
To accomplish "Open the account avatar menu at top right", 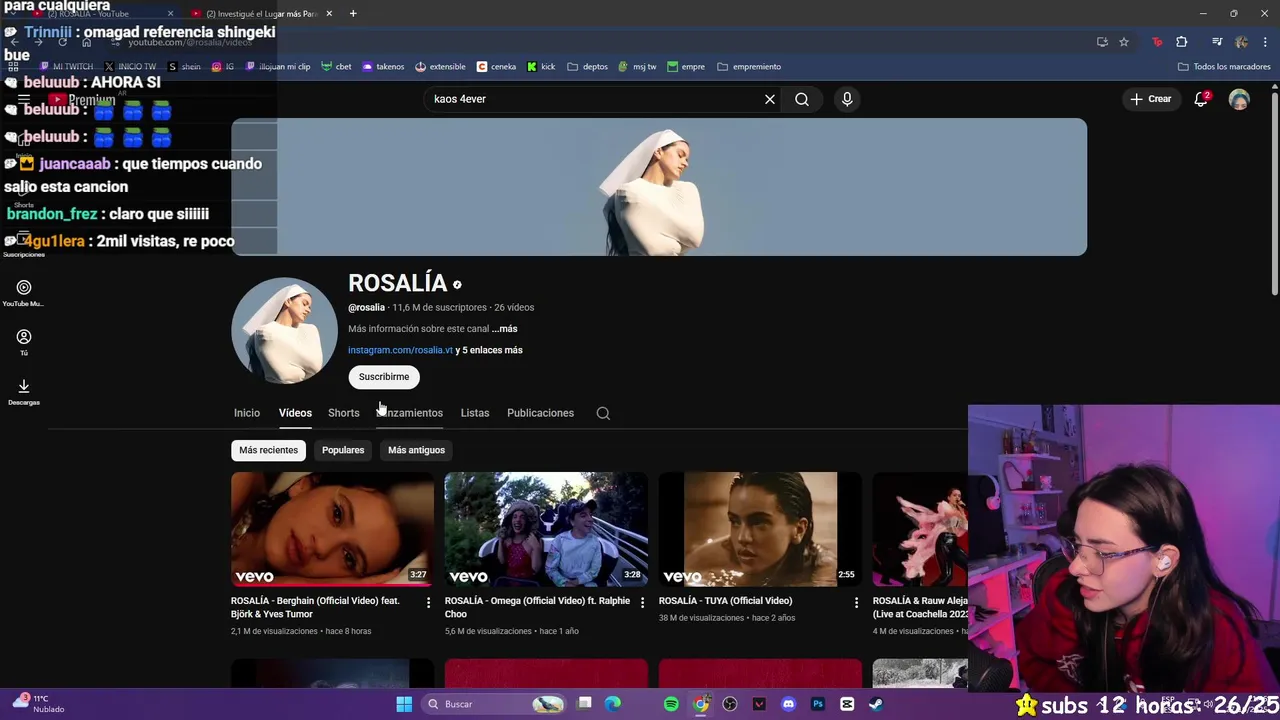I will (x=1239, y=99).
